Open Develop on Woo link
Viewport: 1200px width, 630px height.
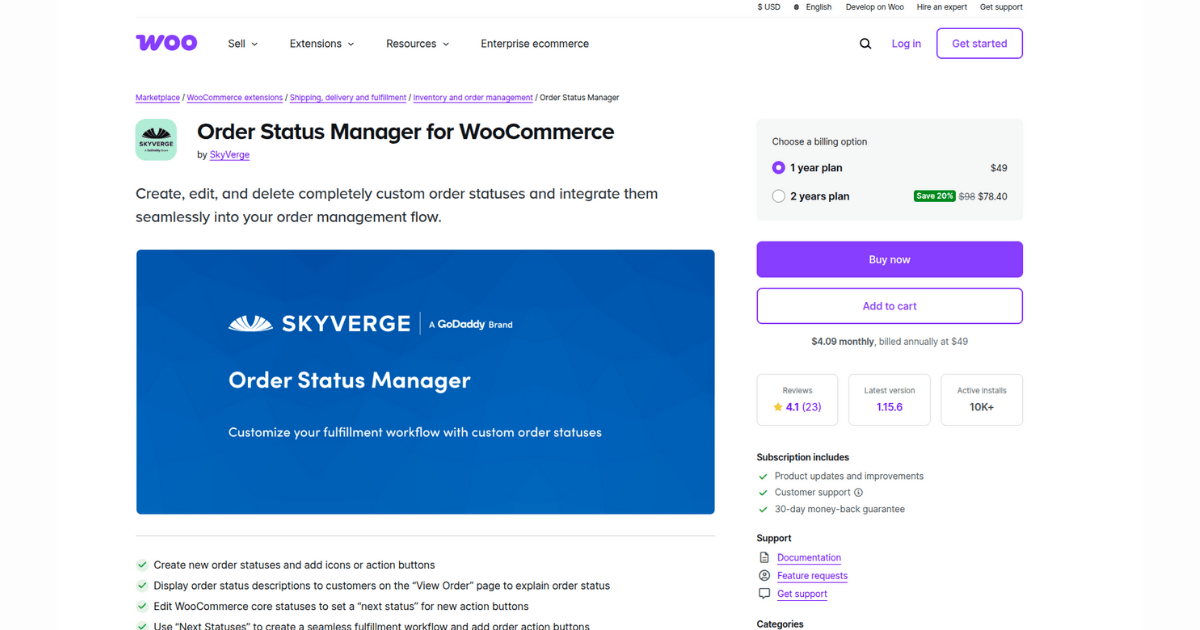point(875,7)
